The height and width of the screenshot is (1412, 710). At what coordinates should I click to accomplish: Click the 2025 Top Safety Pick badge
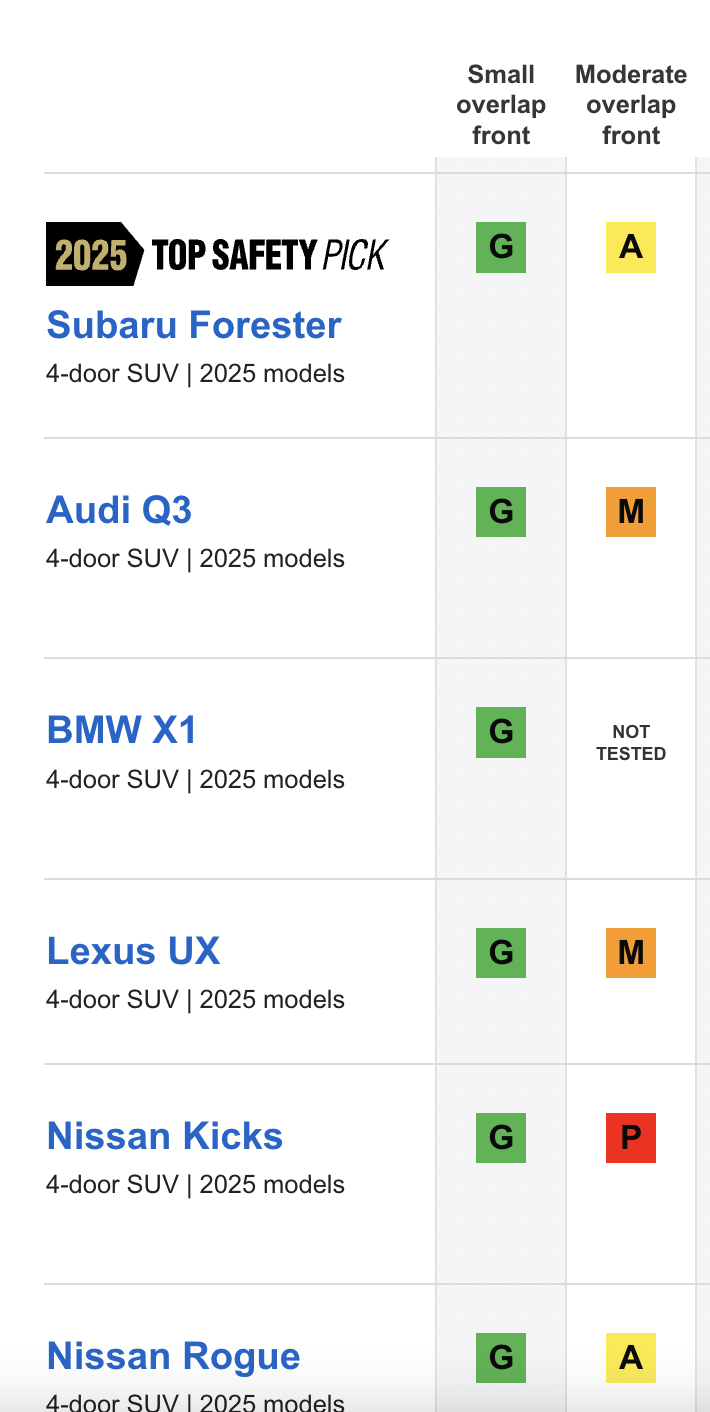pyautogui.click(x=217, y=254)
